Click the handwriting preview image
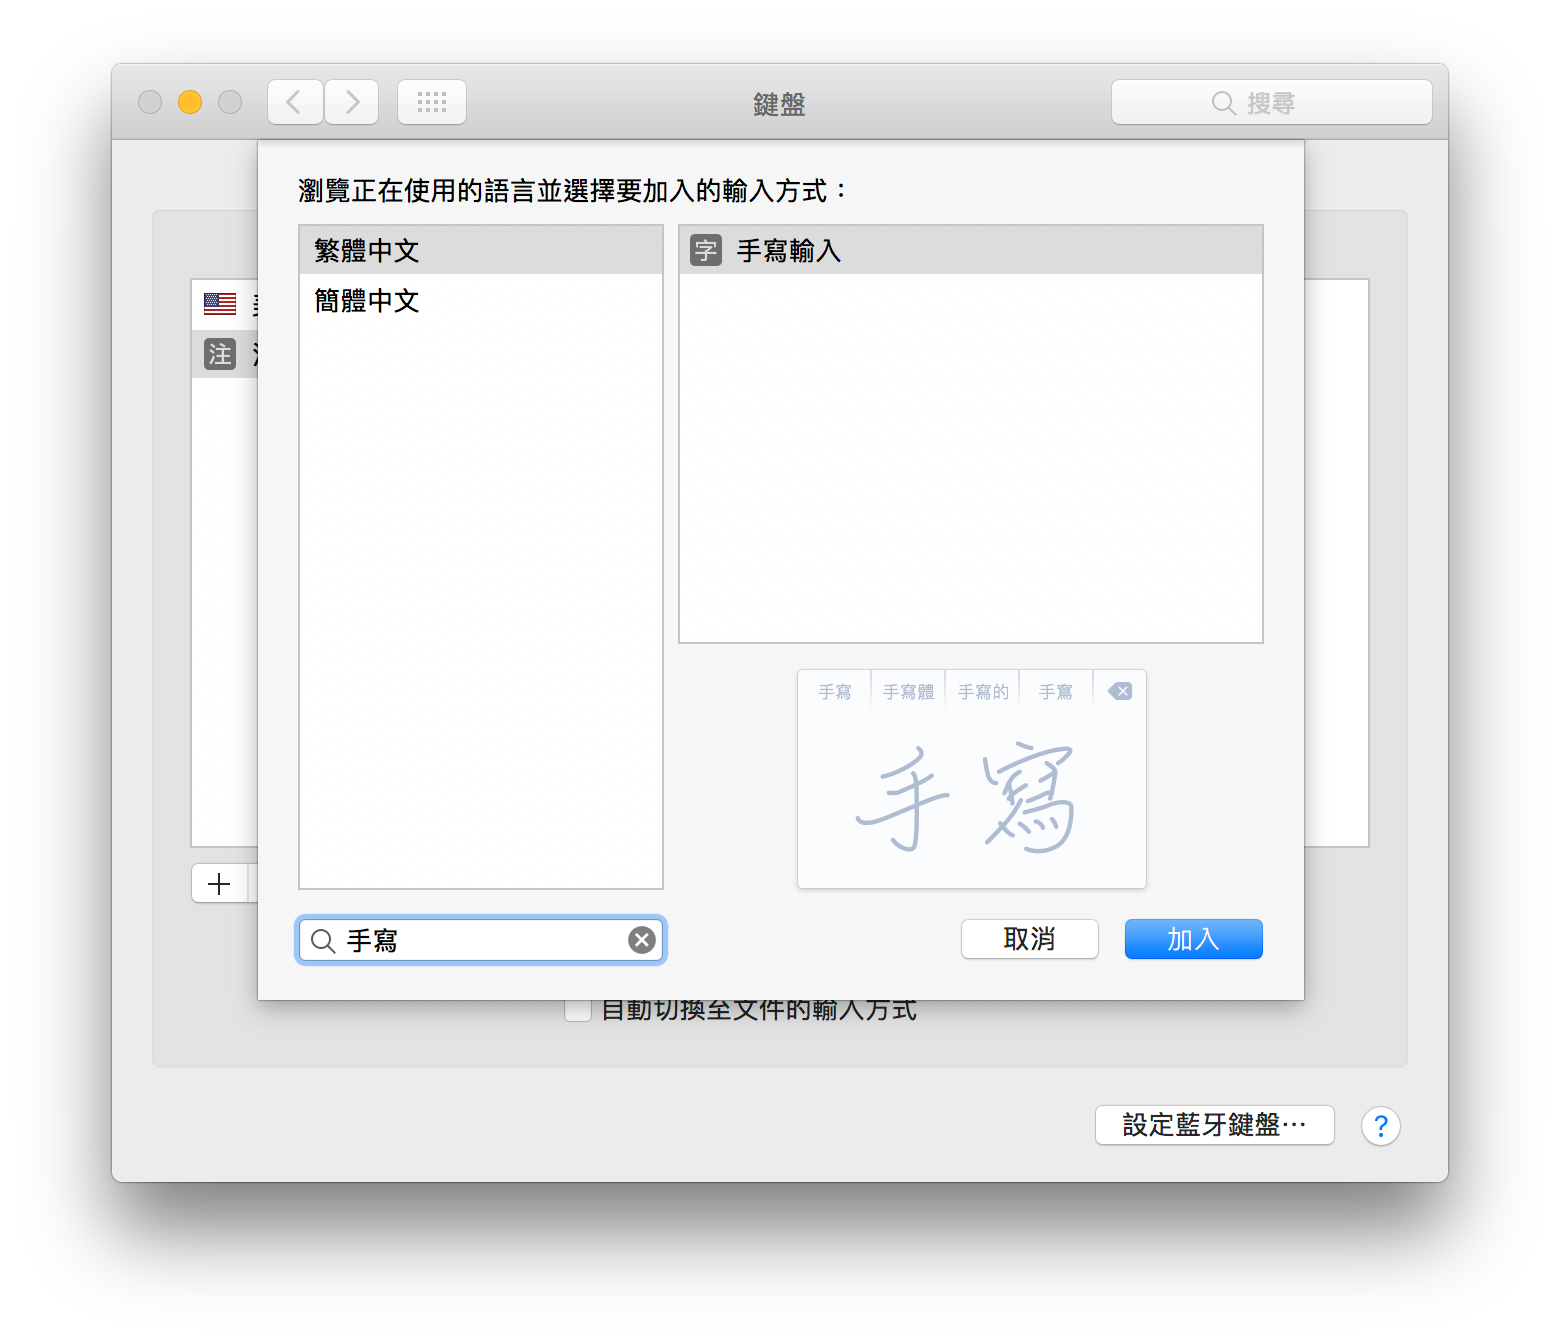 (x=972, y=779)
